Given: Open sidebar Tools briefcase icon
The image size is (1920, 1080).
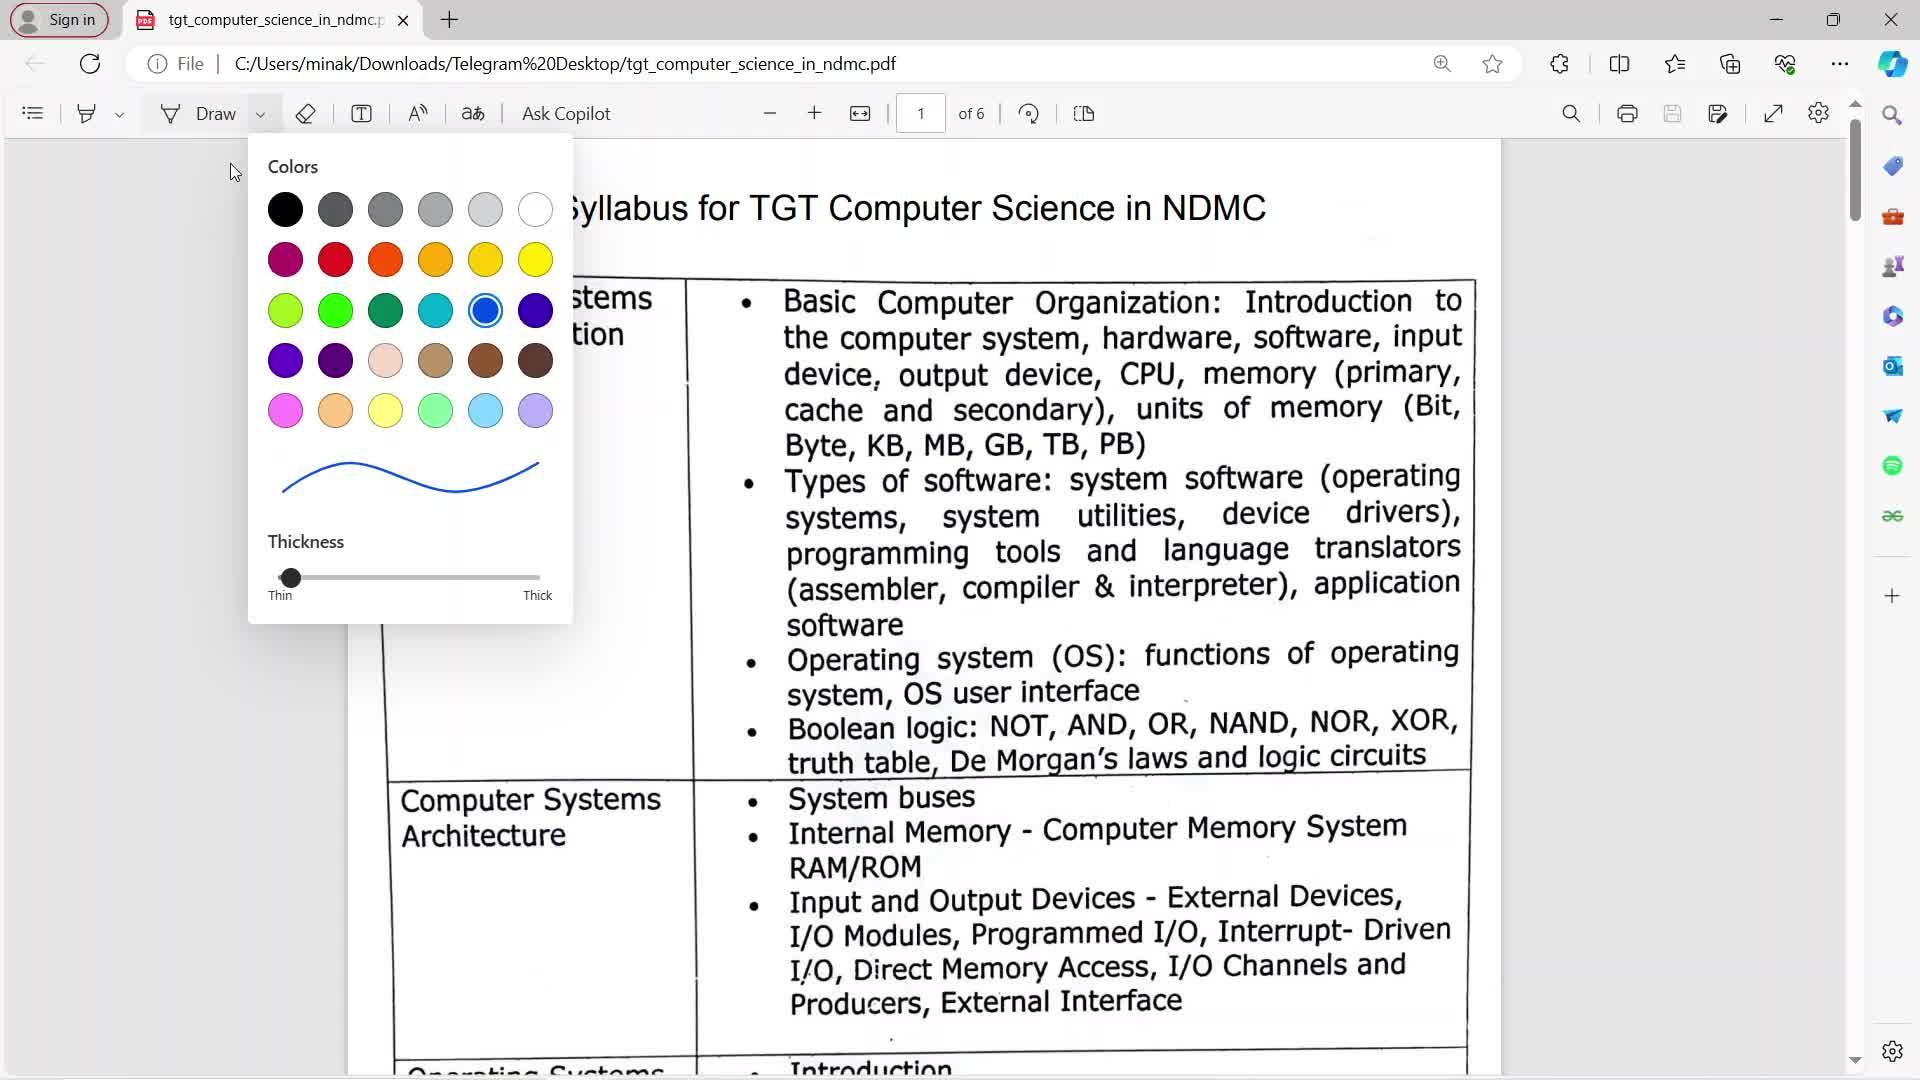Looking at the screenshot, I should point(1892,216).
